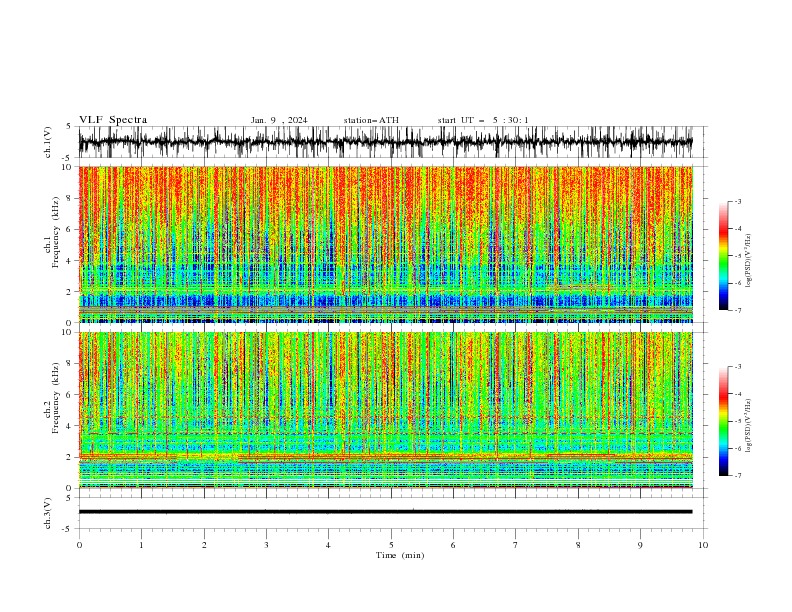Screen dimensions: 792x612
Task: Click the ch.2 spectrogram color bar
Action: (x=723, y=421)
